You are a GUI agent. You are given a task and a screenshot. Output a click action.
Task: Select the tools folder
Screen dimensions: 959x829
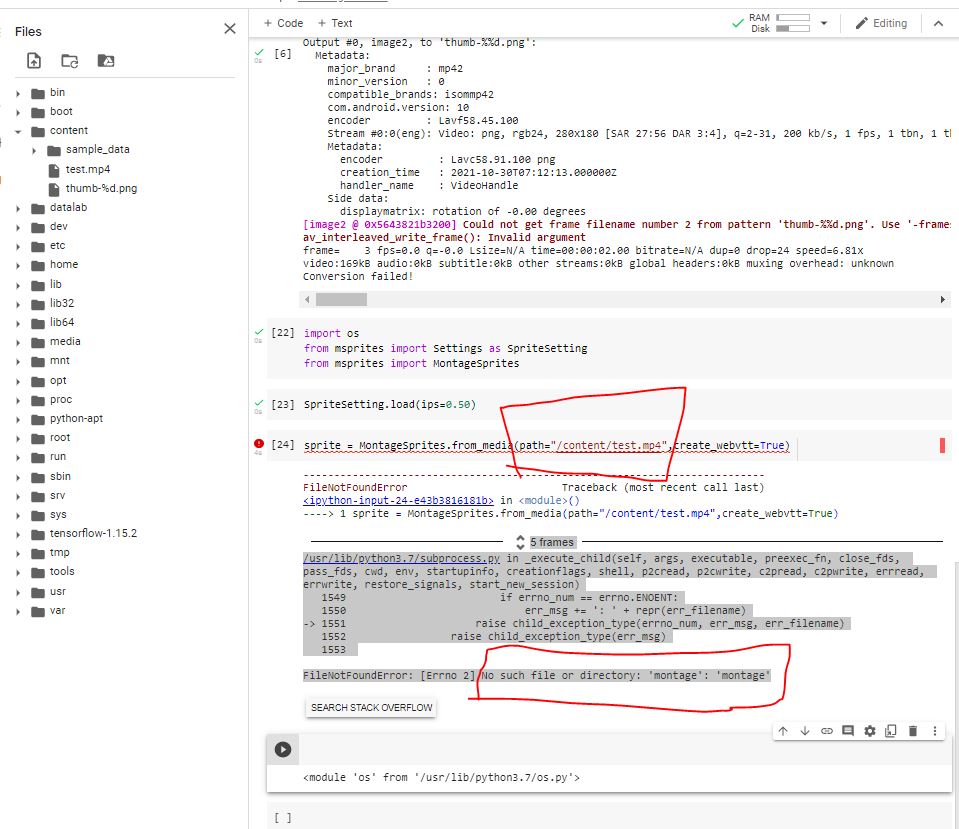pyautogui.click(x=62, y=571)
